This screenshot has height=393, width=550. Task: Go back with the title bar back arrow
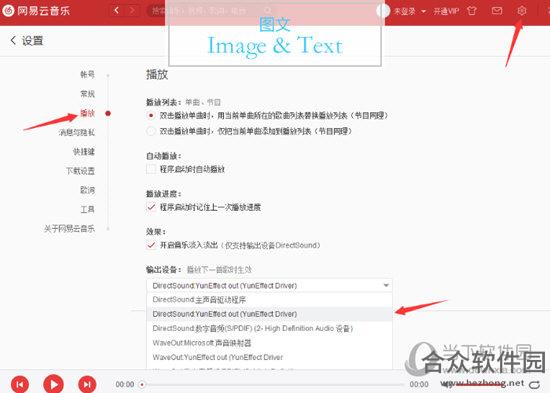pos(117,11)
